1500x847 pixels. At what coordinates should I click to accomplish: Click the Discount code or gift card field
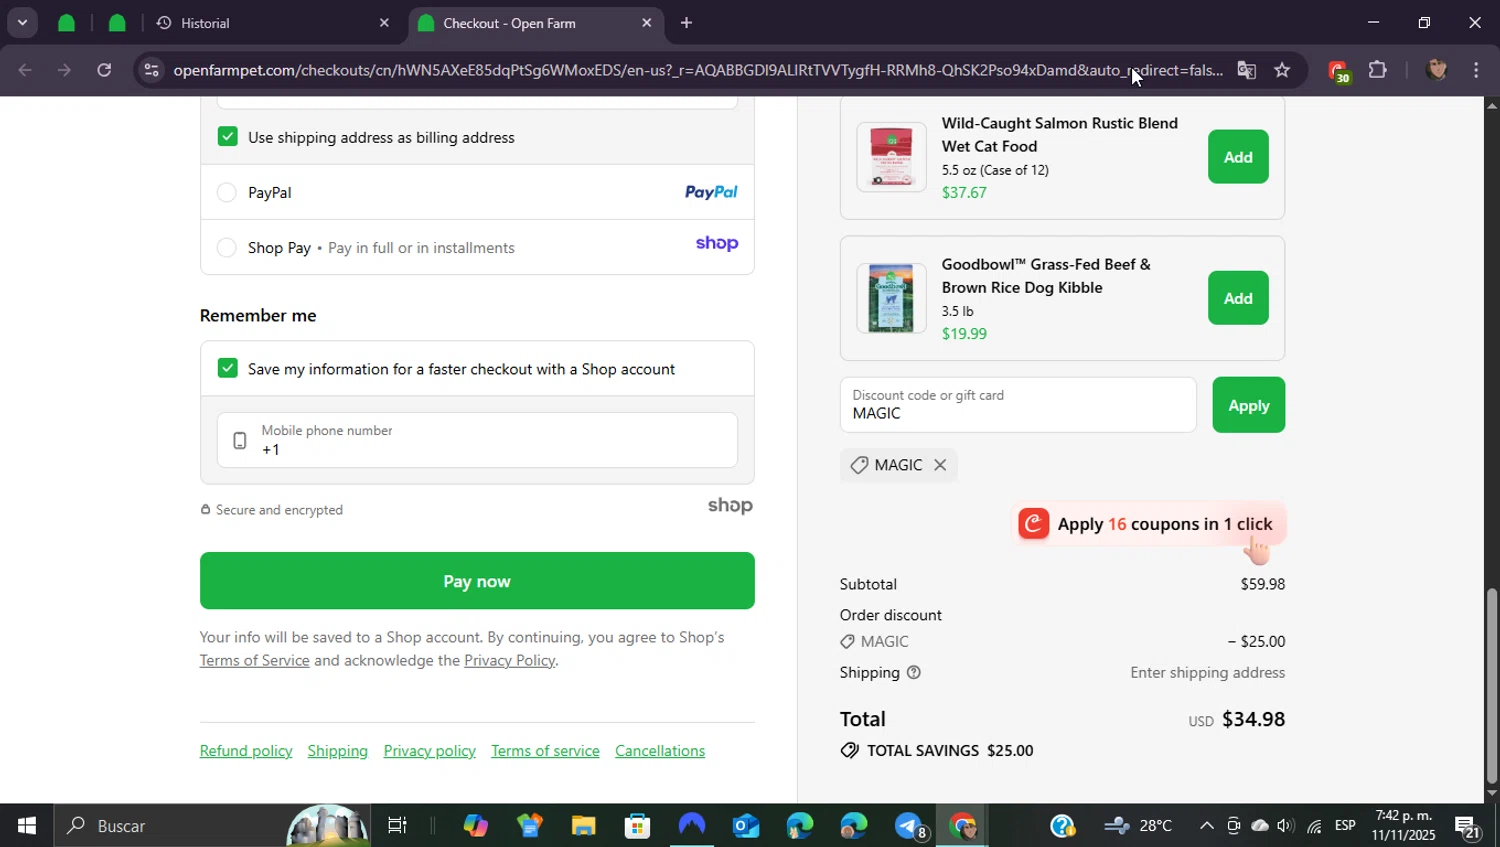point(1018,405)
